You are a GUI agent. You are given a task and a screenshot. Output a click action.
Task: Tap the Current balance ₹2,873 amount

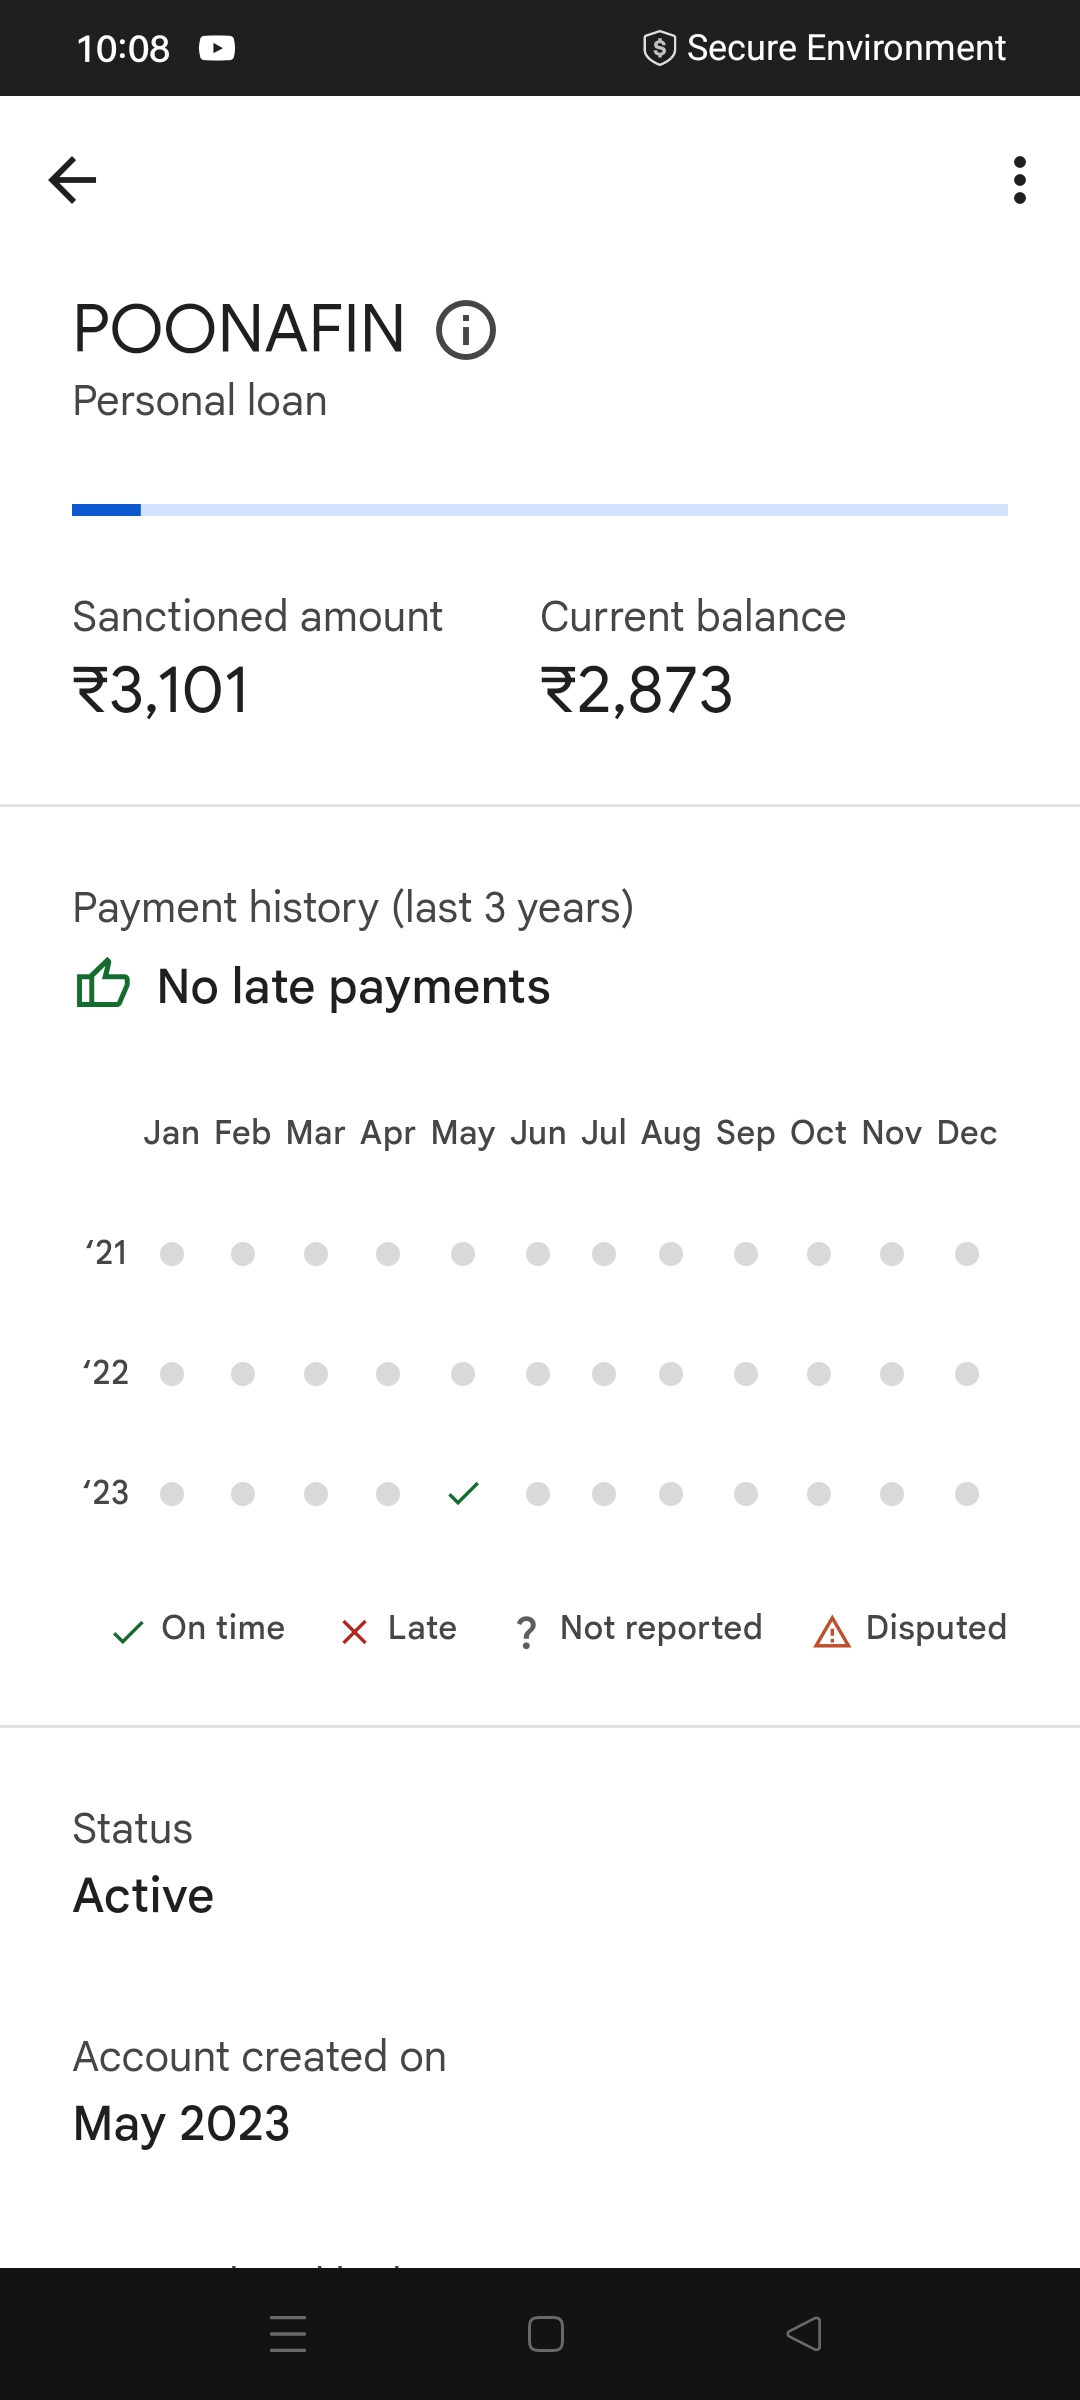coord(637,690)
